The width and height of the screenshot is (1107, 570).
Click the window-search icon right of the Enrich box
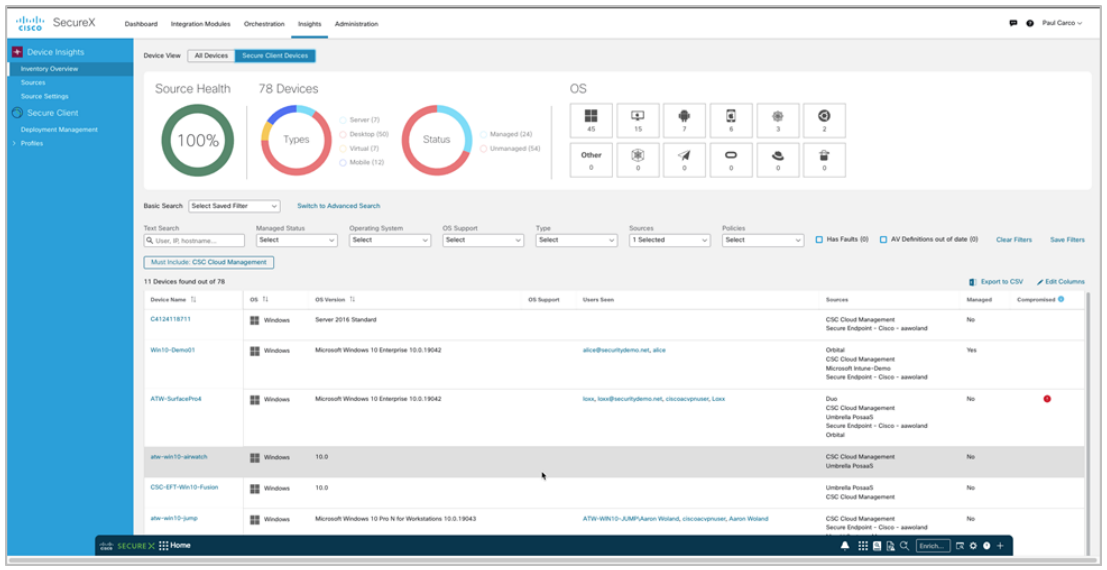click(959, 546)
